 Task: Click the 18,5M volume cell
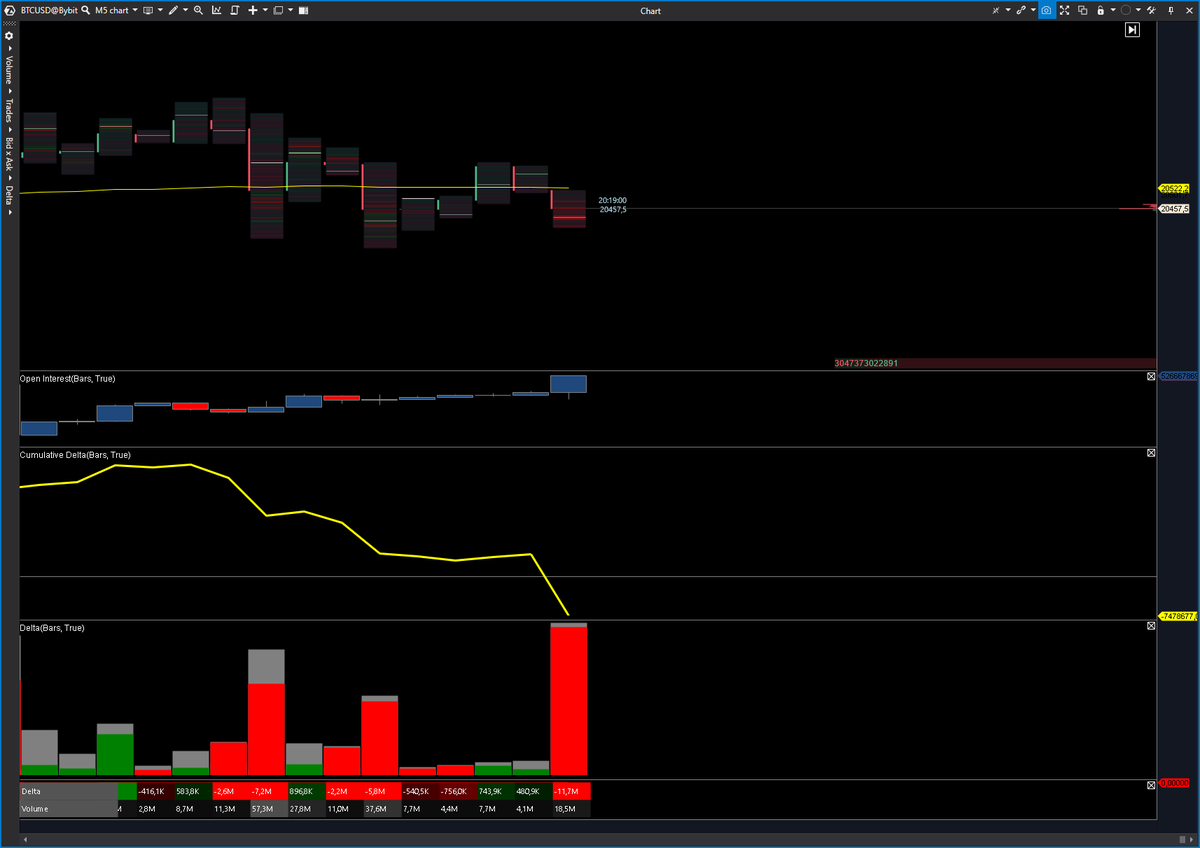(x=571, y=808)
